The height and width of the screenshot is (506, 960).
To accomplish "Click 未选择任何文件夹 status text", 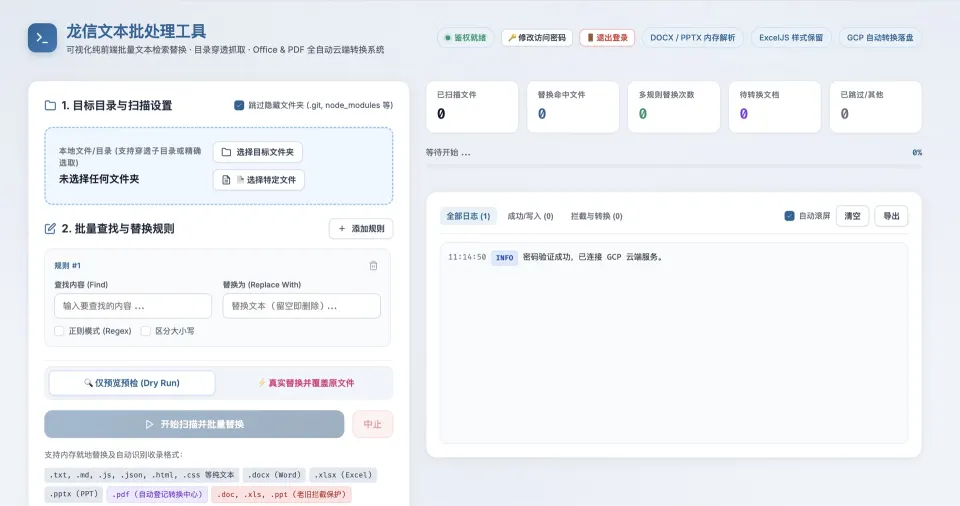I will 99,179.
